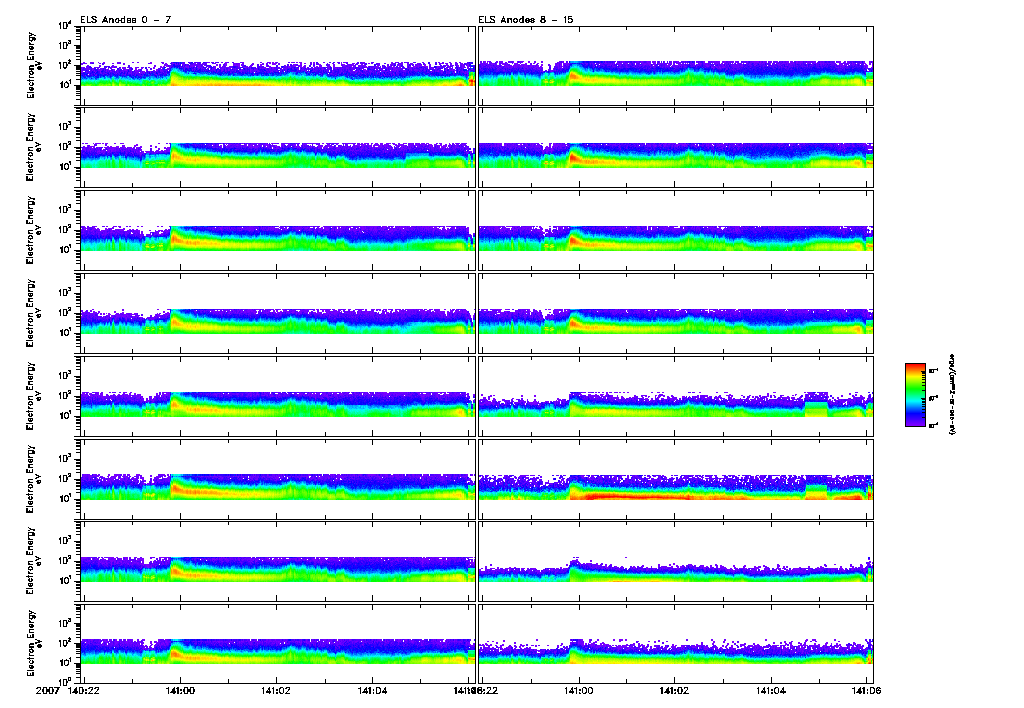This screenshot has height=708, width=1024.
Task: Click the "141:04" tick label under anodes 8-15
Action: coord(771,690)
